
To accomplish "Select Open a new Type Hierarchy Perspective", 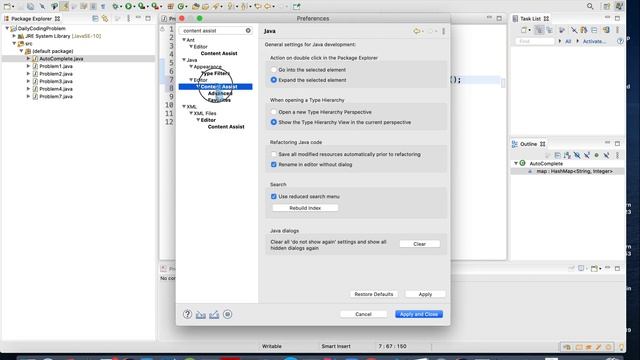I will [x=274, y=112].
